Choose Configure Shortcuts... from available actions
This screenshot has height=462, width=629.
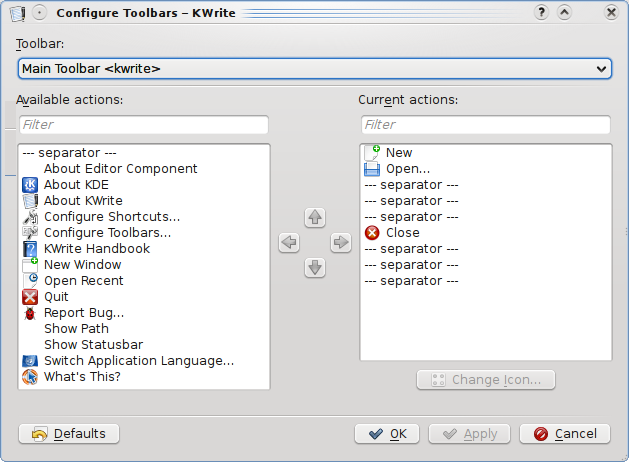[111, 217]
